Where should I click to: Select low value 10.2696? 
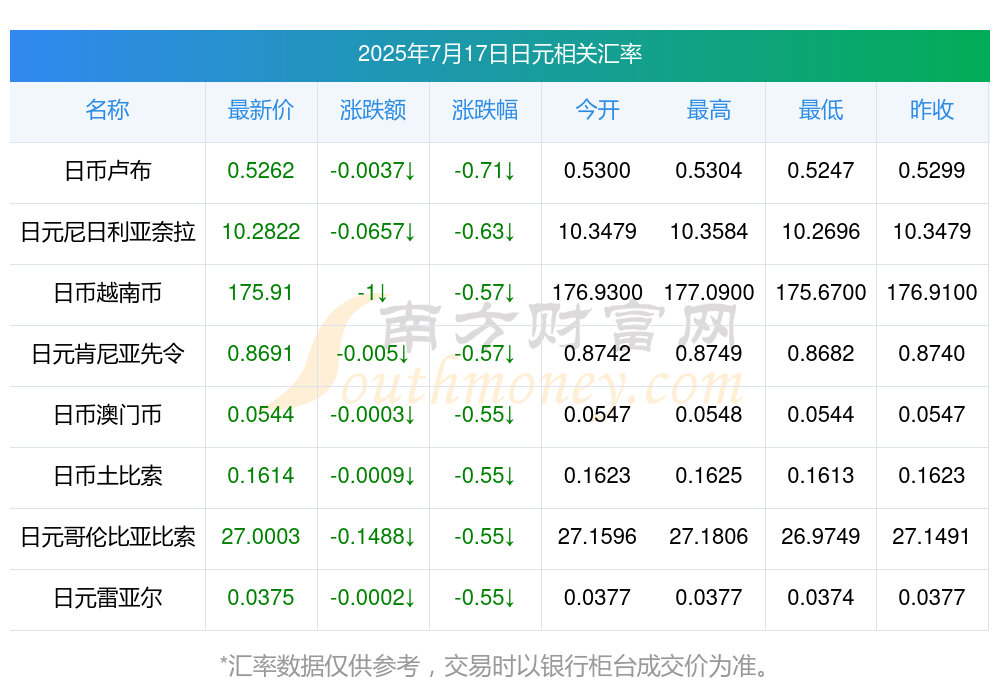(x=821, y=232)
